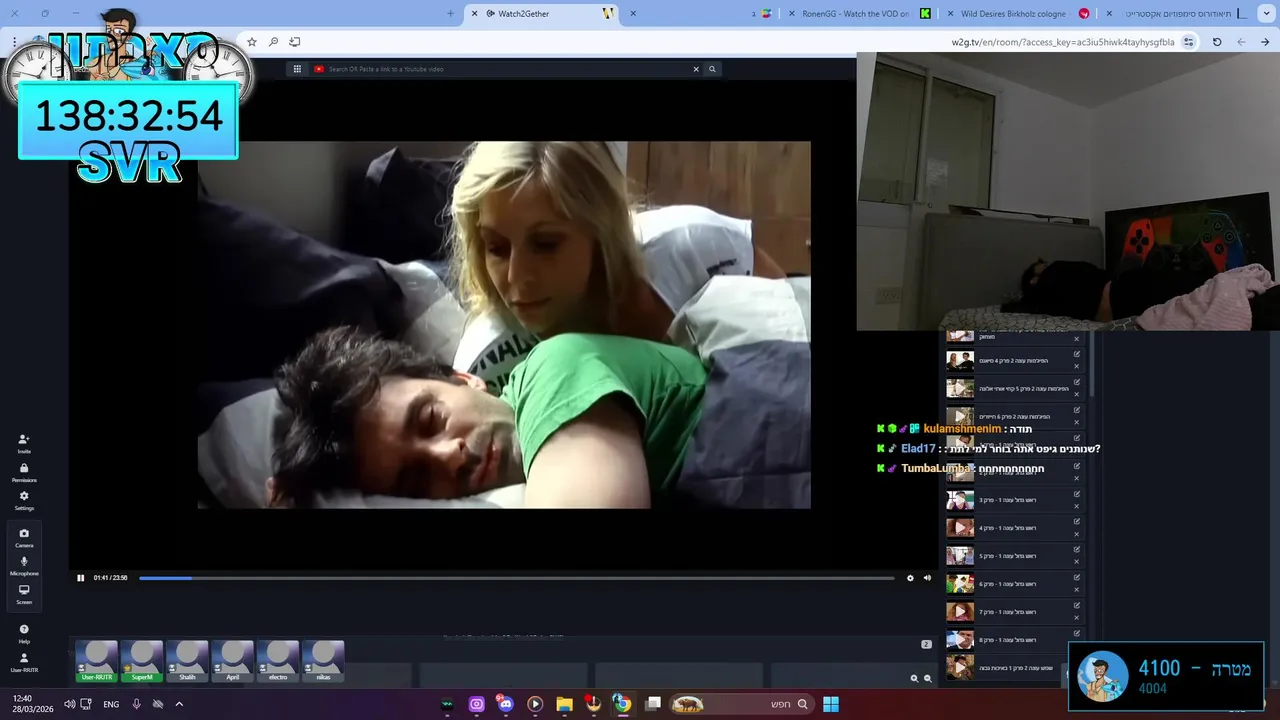Mute the video player volume

click(927, 578)
